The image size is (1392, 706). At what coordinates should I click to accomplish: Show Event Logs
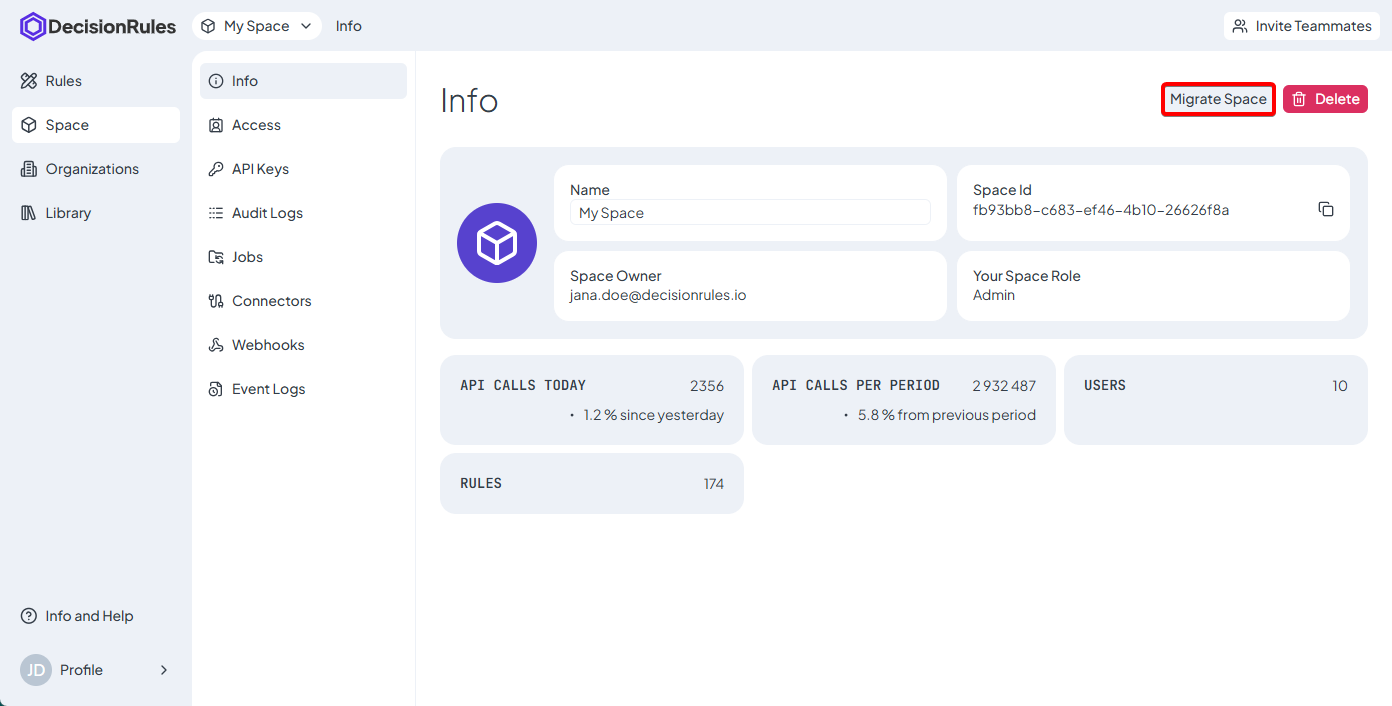pos(268,389)
